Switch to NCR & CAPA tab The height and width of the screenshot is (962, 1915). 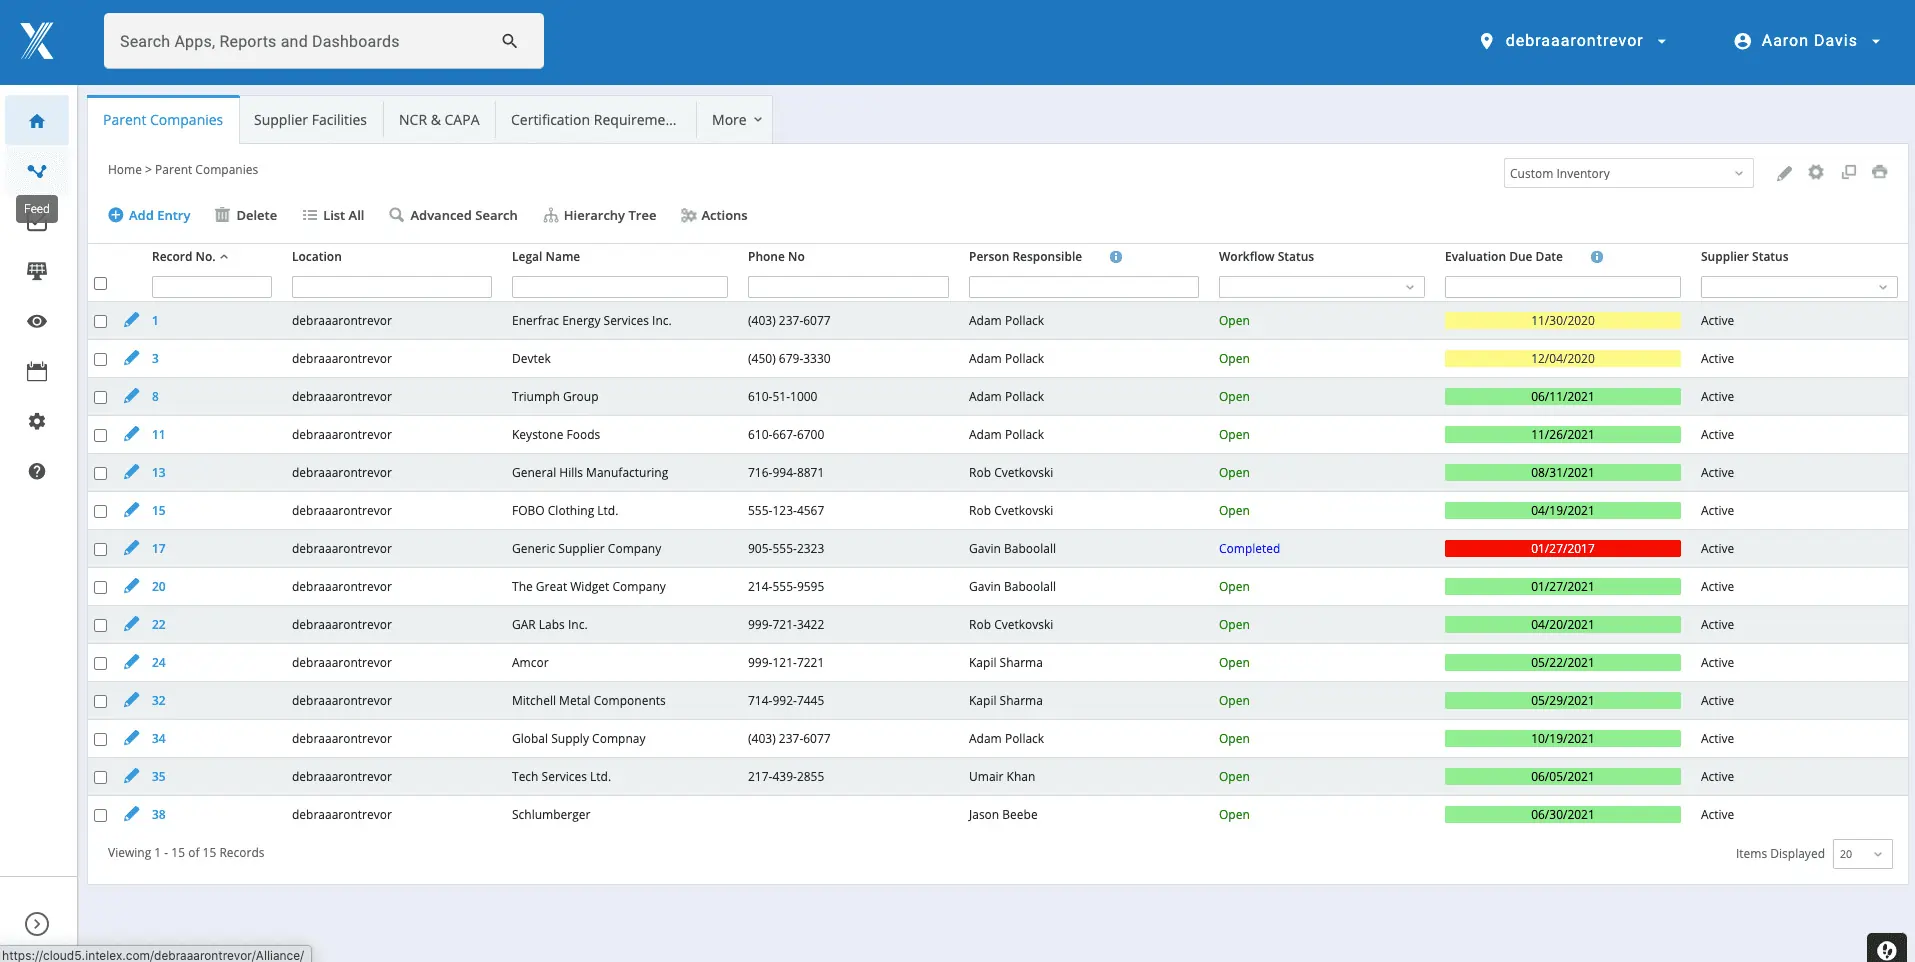pyautogui.click(x=439, y=120)
